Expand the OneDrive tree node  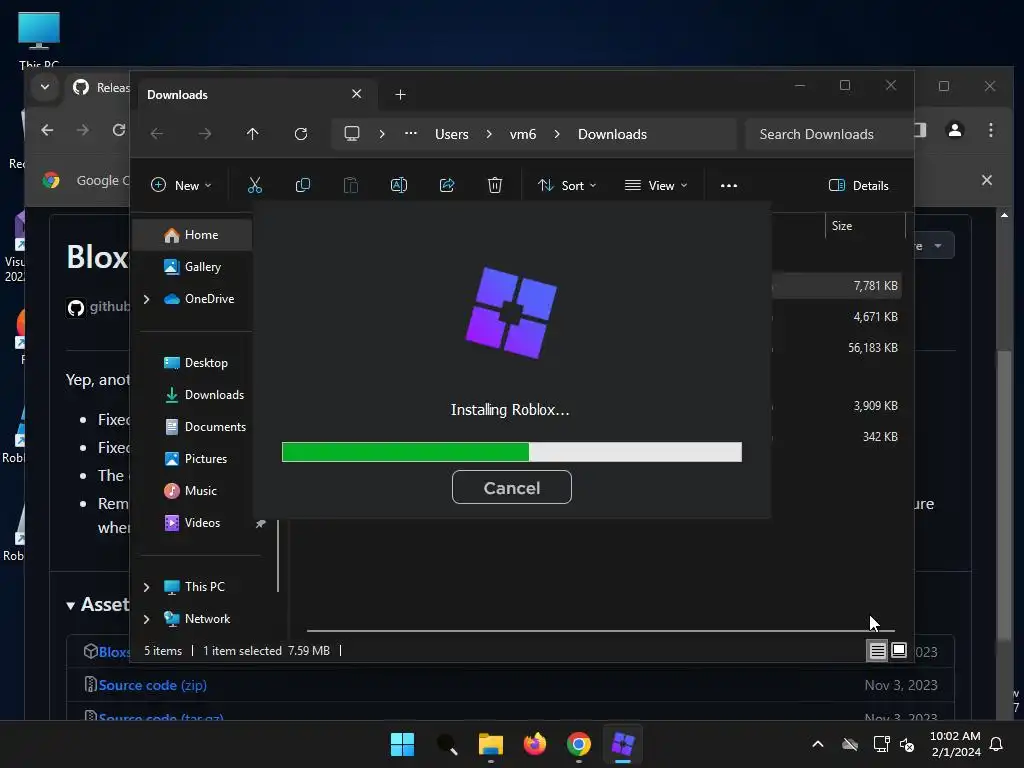coord(146,299)
